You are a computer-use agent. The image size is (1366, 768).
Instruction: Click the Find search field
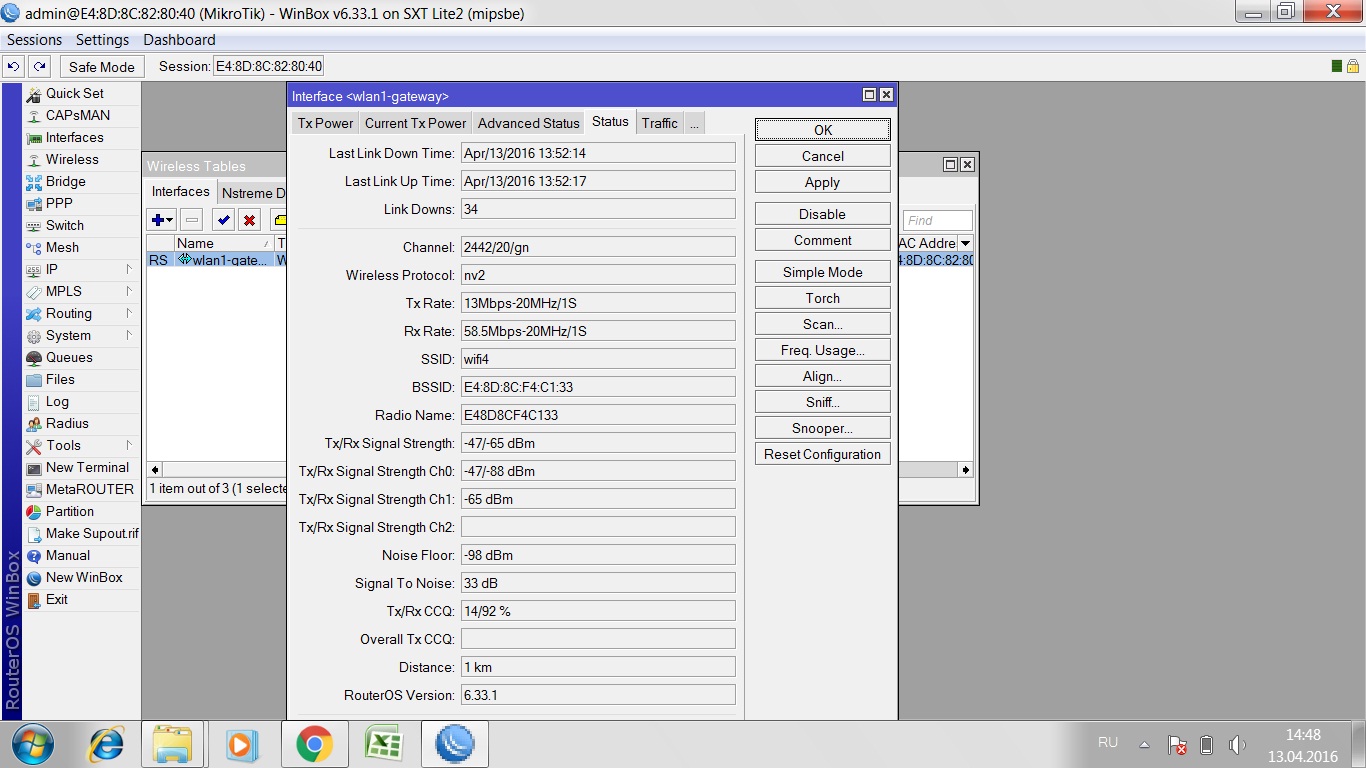(x=937, y=220)
